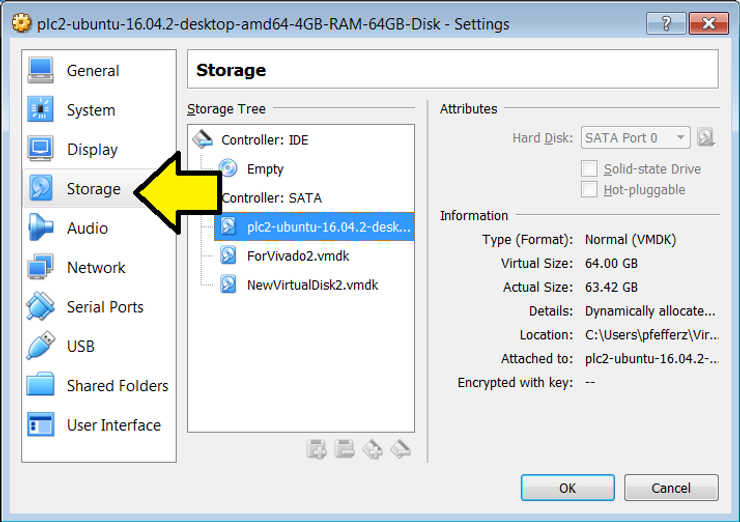Click the Storage Tree section label
Screen dimensions: 740x522
pyautogui.click(x=226, y=109)
